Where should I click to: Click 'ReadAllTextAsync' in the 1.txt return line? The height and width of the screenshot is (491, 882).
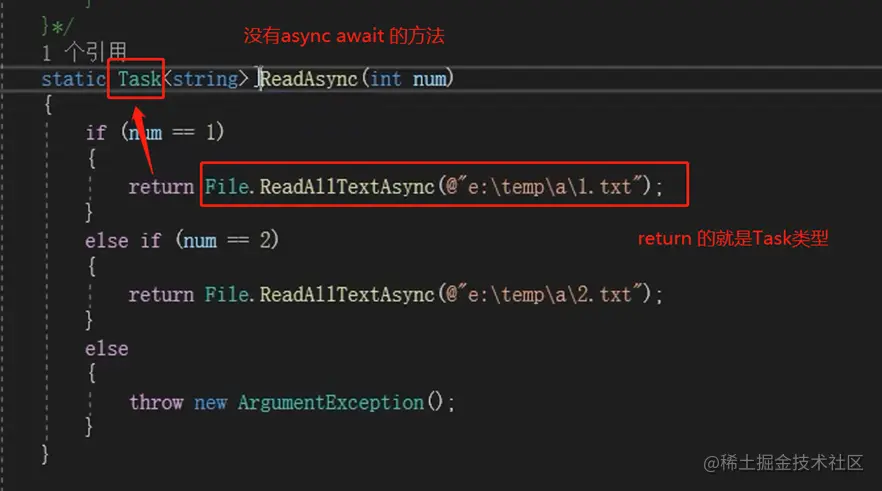click(x=347, y=186)
